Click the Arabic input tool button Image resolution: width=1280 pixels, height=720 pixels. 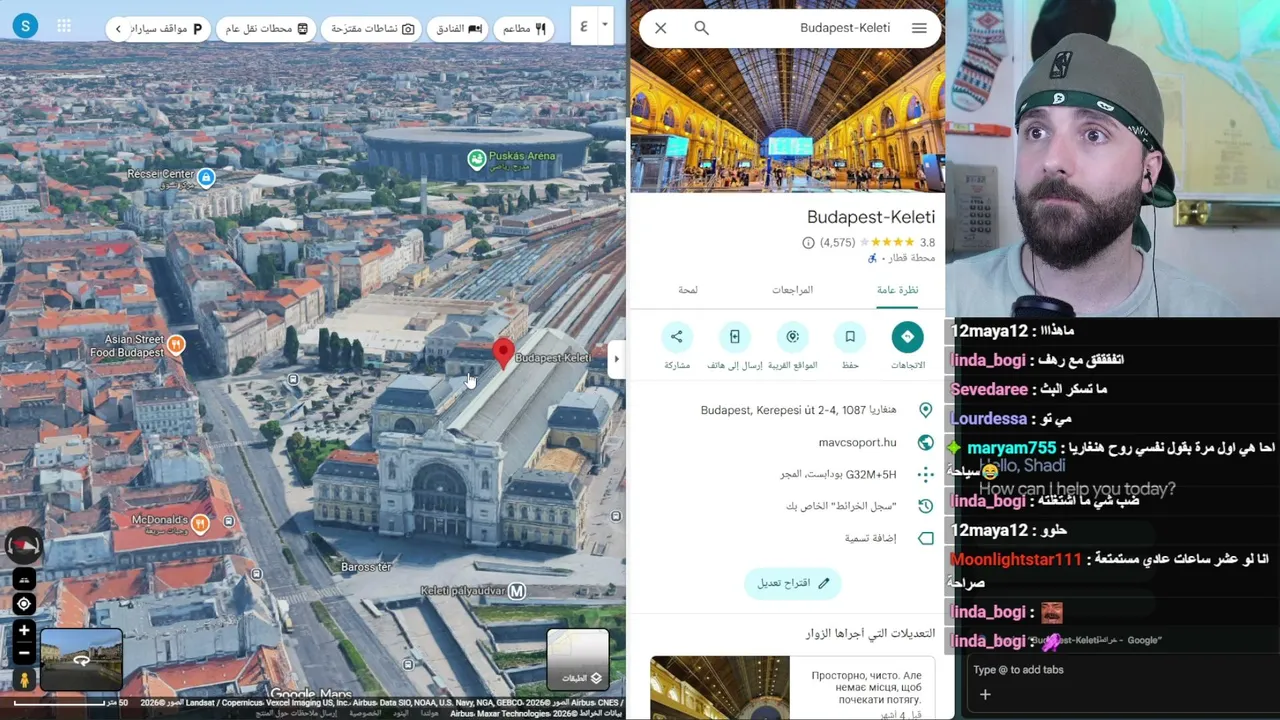[x=583, y=25]
